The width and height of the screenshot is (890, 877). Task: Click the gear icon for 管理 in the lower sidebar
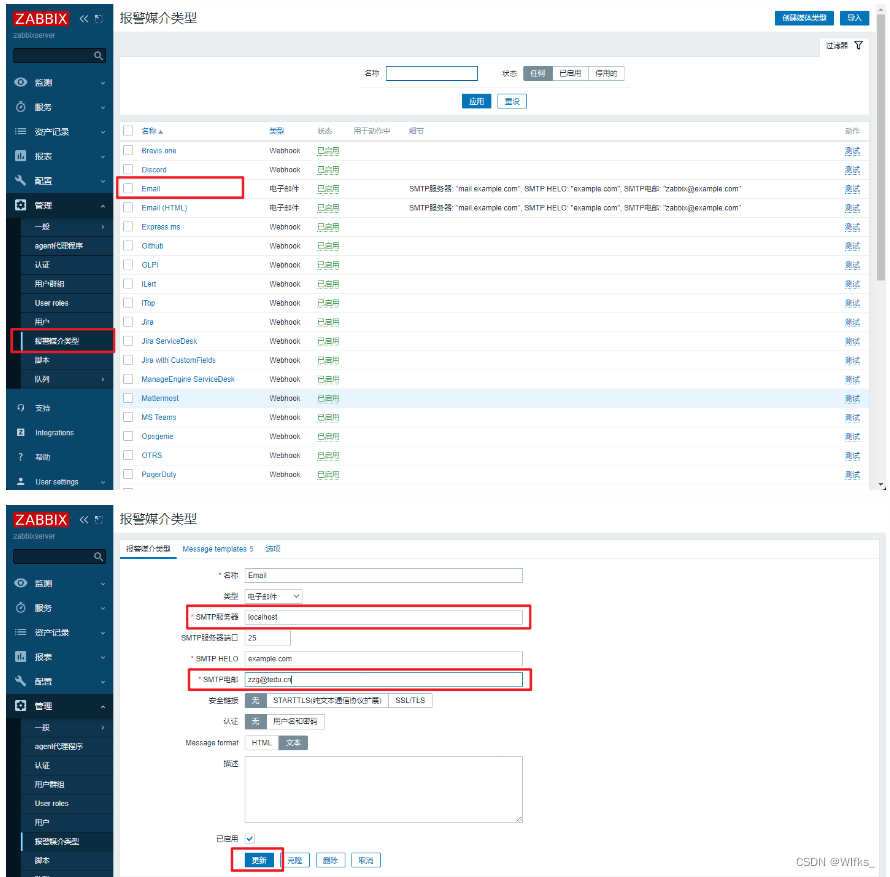pyautogui.click(x=20, y=706)
